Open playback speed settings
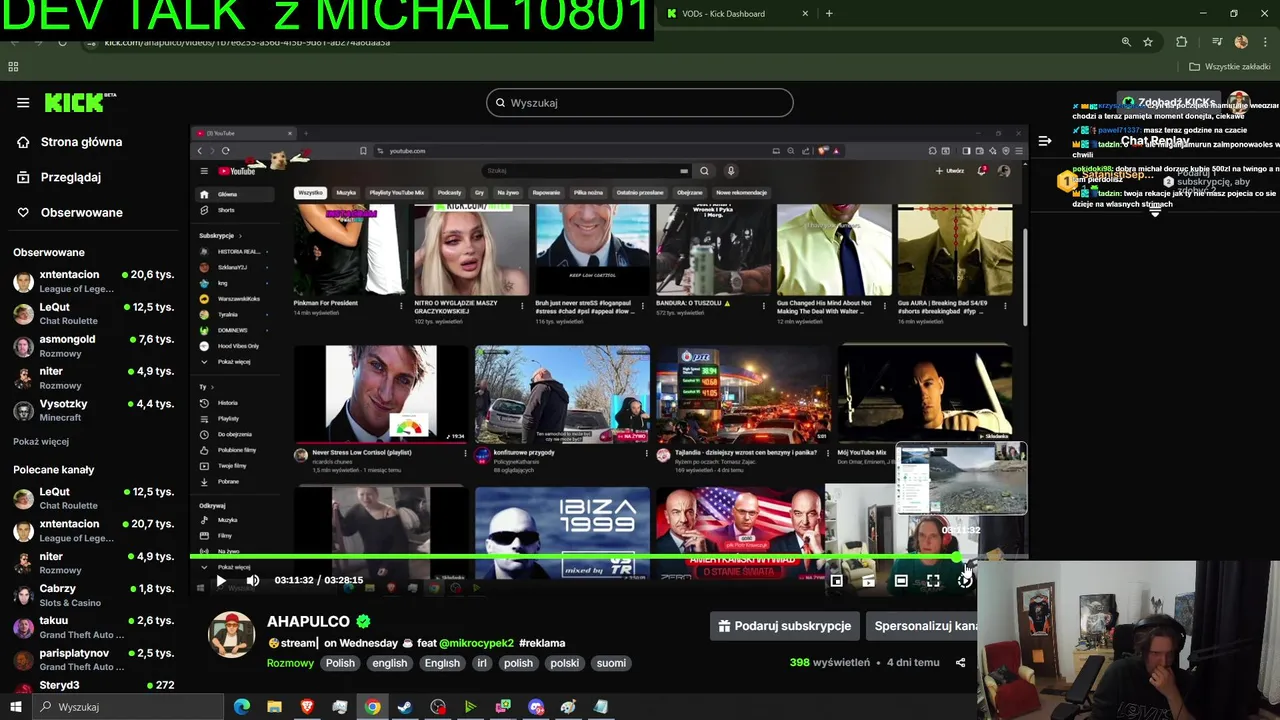 (x=965, y=580)
